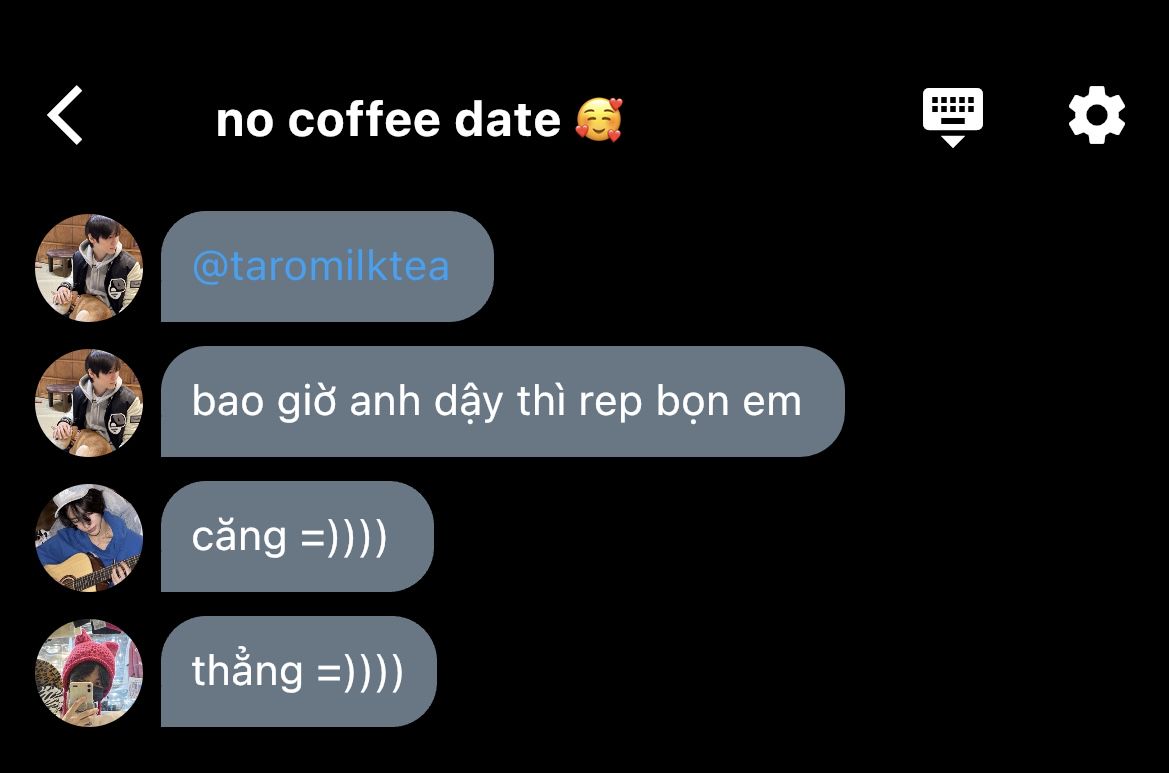Open the @taromilktea mention link
Screen dimensions: 1169x773
pyautogui.click(x=321, y=266)
